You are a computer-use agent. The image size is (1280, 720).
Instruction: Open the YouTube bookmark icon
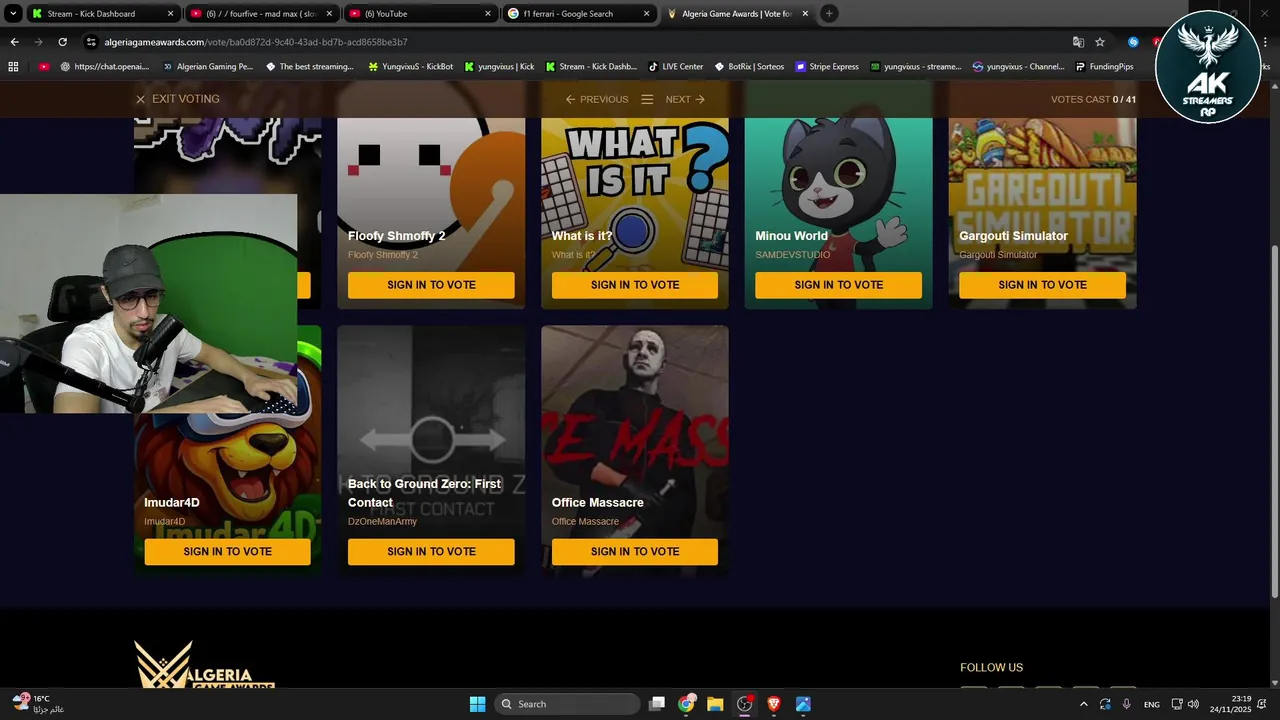pyautogui.click(x=44, y=67)
